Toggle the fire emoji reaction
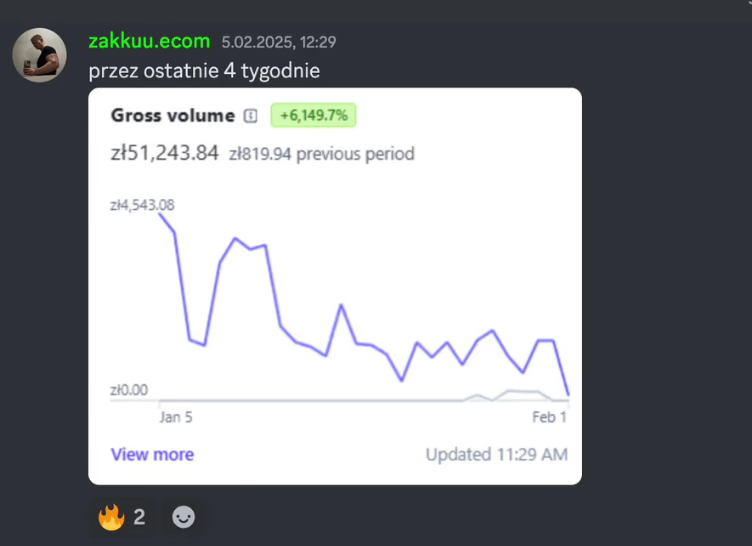Screen dimensions: 752x546 (x=122, y=517)
